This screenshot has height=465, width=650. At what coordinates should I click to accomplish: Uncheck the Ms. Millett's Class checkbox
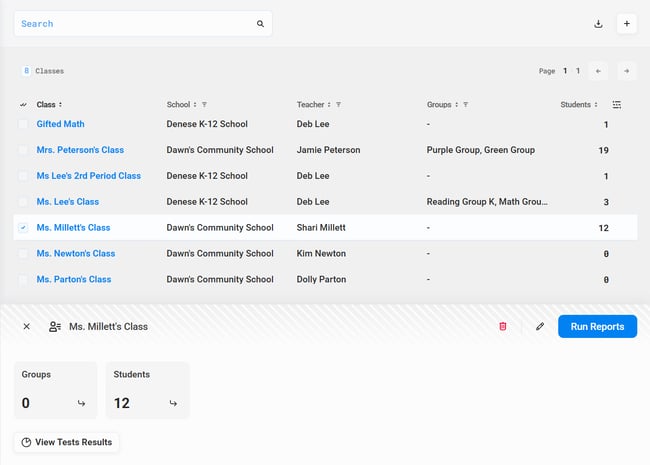click(23, 228)
